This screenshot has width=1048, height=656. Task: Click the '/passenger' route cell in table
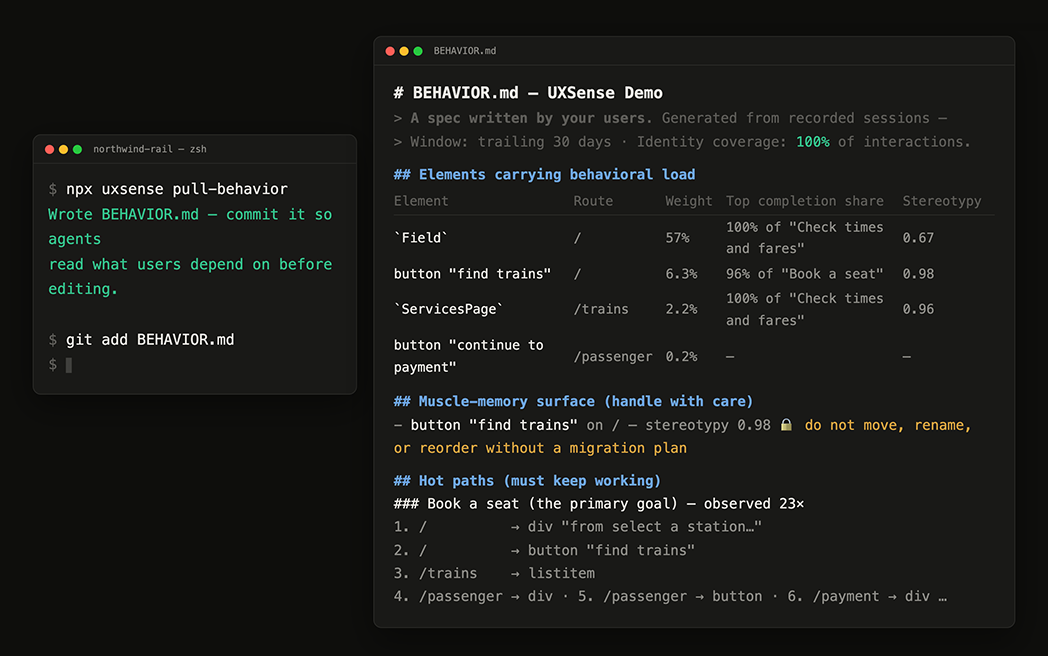tap(613, 357)
